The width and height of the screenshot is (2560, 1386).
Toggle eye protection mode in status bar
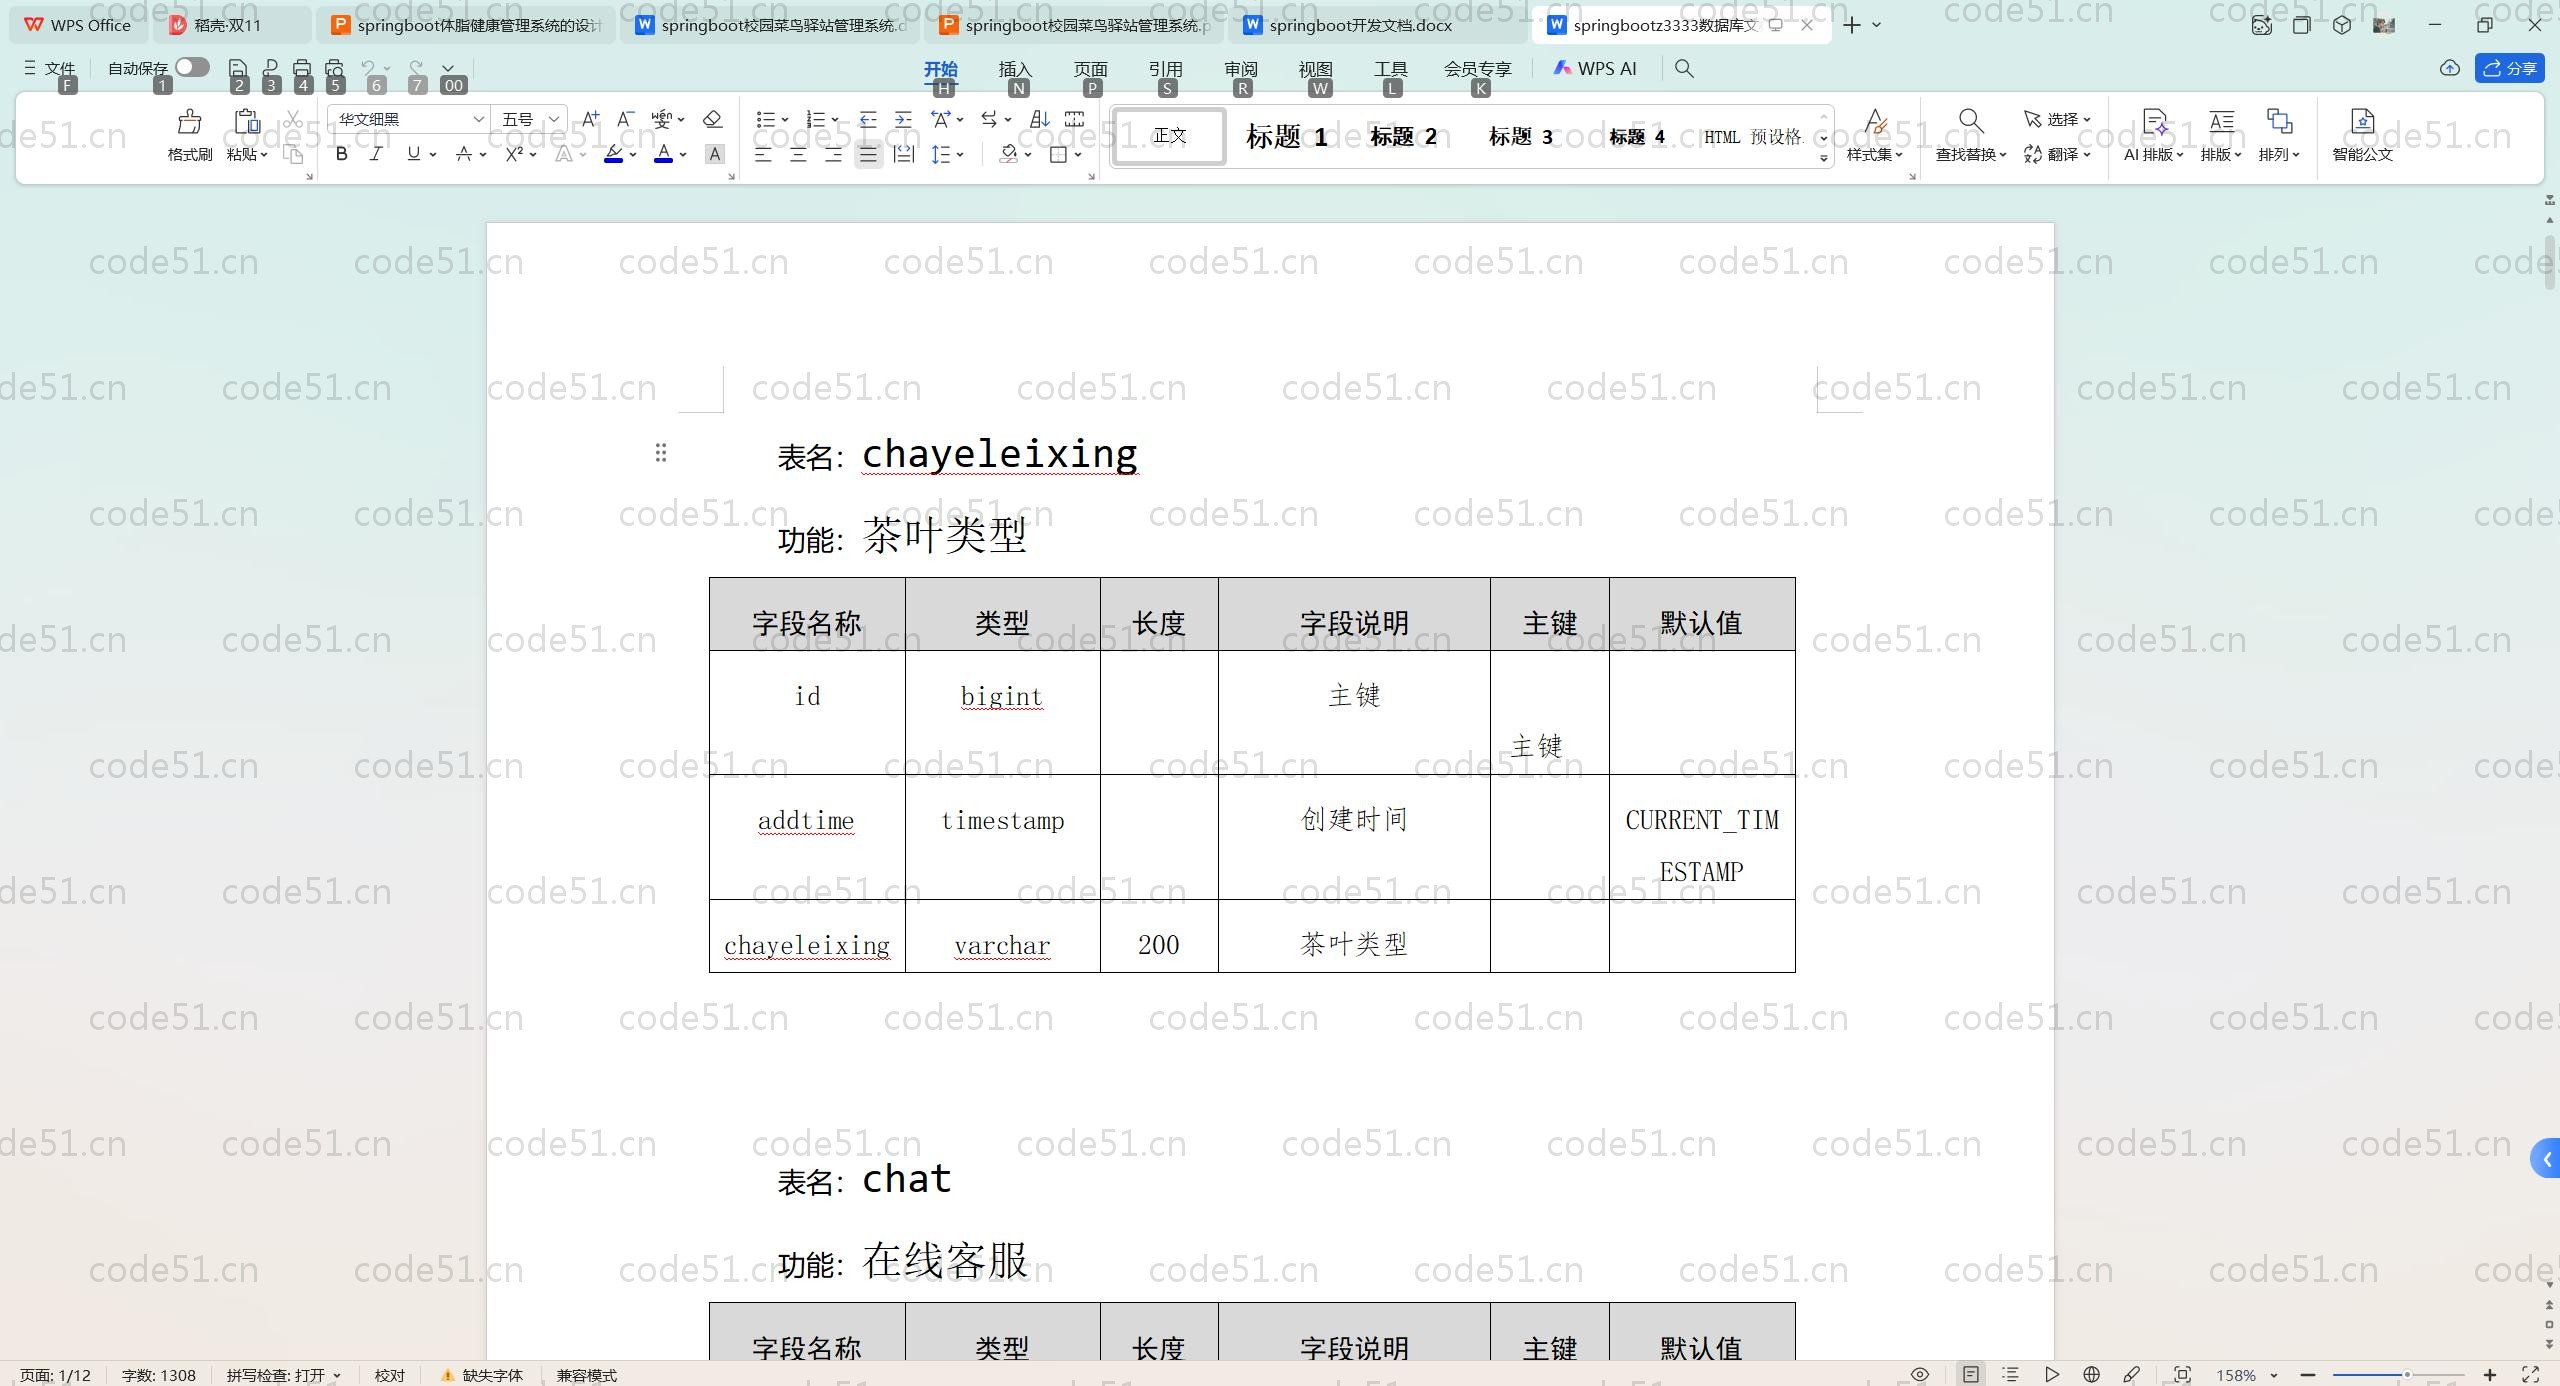1920,1375
